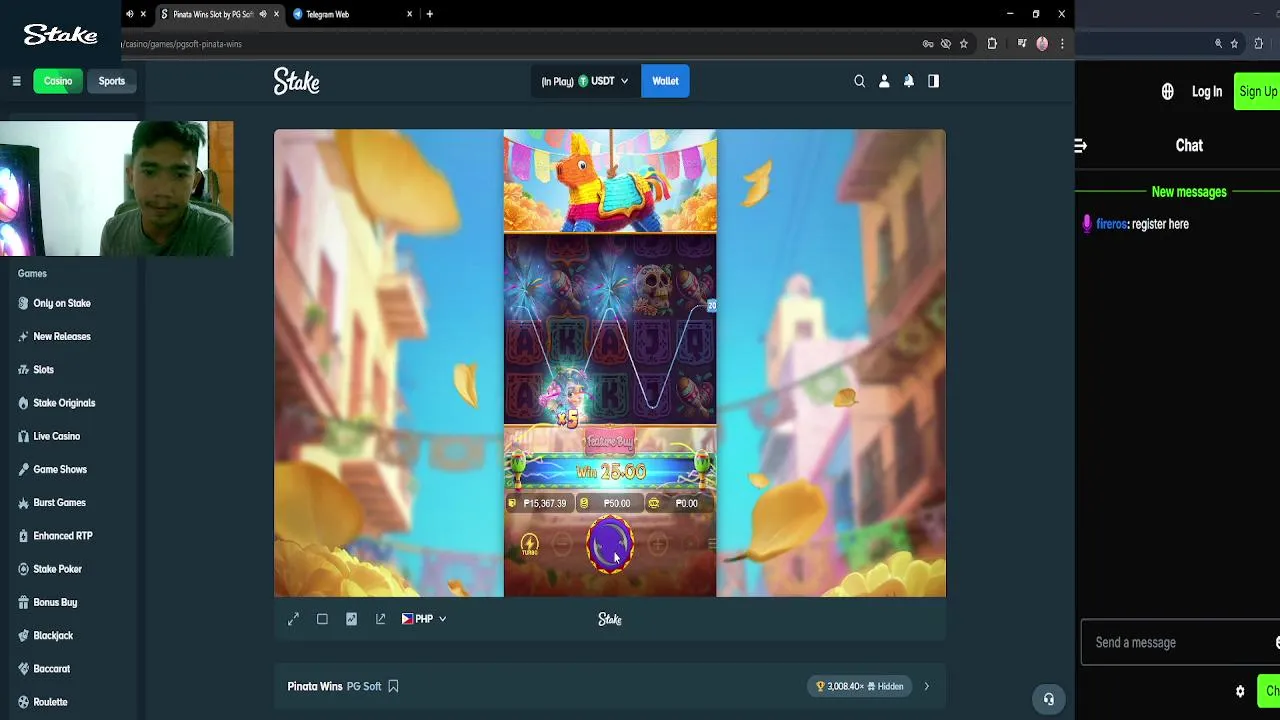This screenshot has width=1280, height=720.
Task: Bookmark Pinata Wins as favourite
Action: tap(393, 686)
